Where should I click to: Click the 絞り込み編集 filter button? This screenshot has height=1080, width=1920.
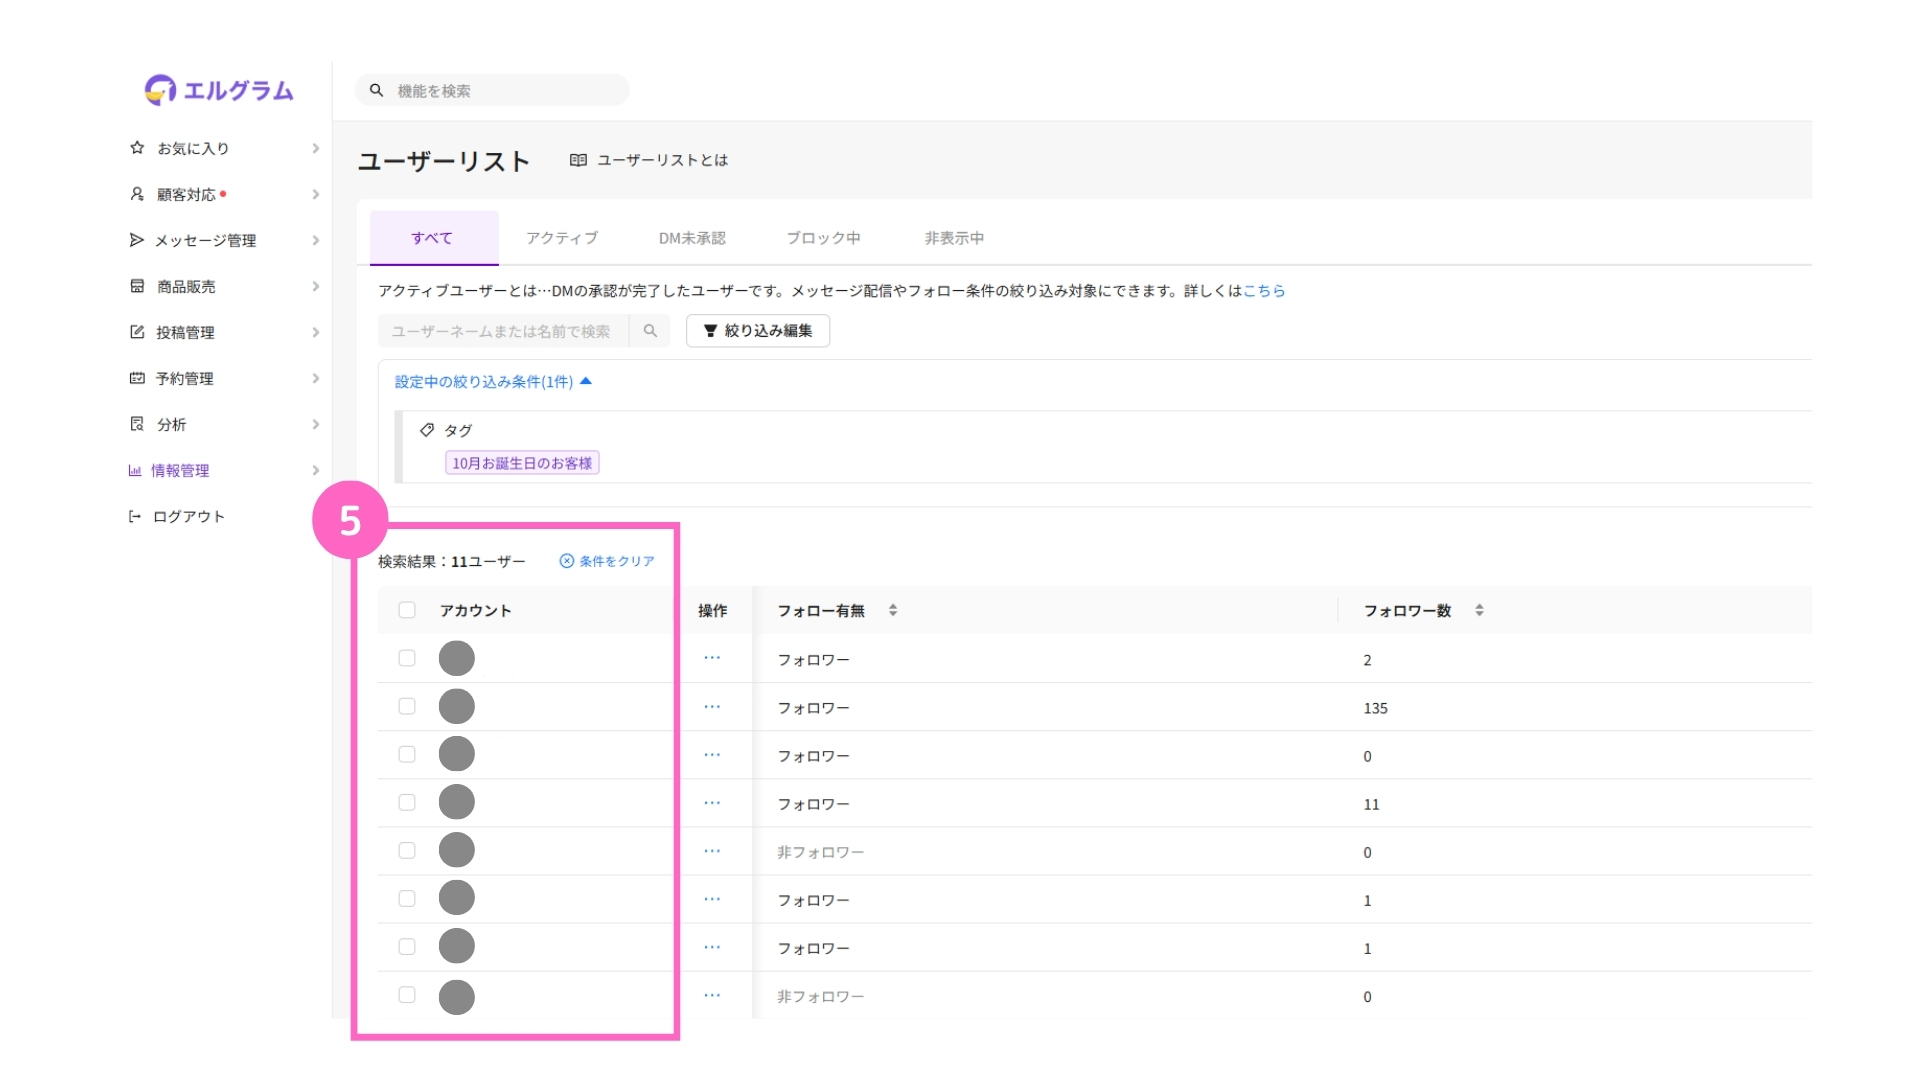(x=758, y=331)
